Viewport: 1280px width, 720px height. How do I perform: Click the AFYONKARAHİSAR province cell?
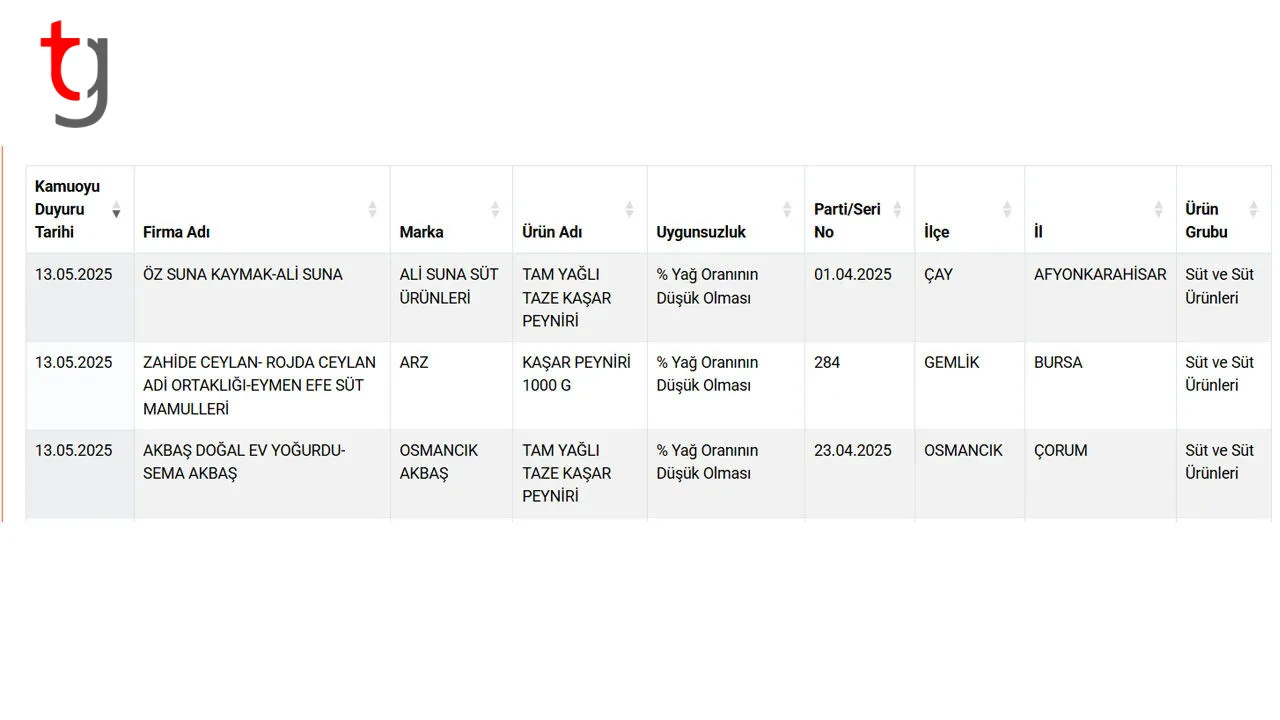click(x=1100, y=298)
